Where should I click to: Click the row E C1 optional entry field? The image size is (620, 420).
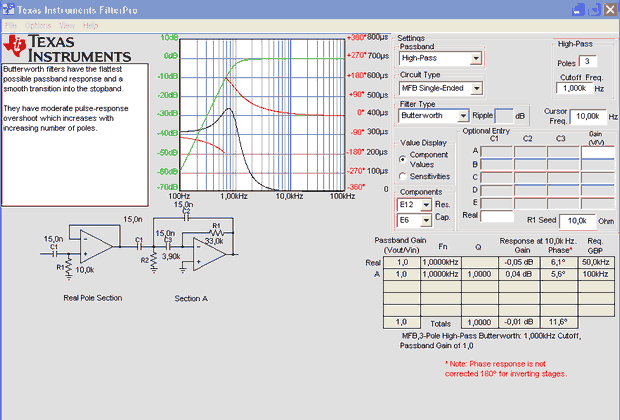pyautogui.click(x=497, y=203)
